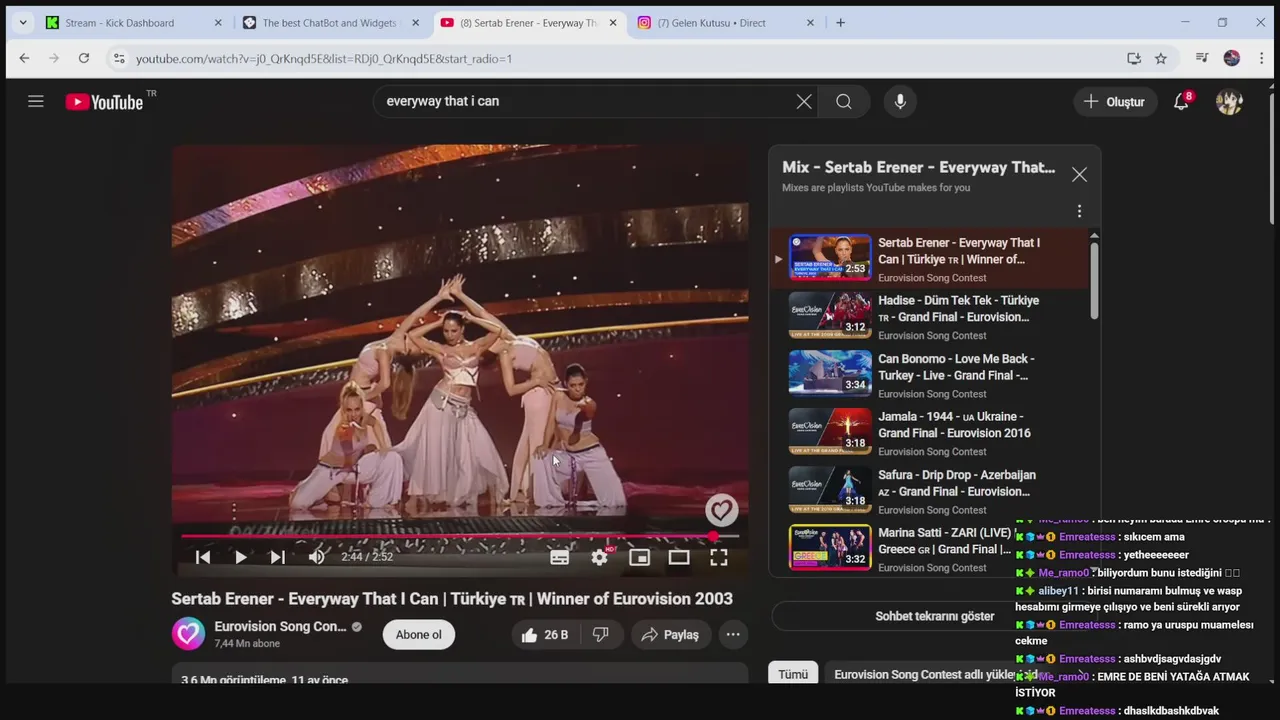Enter full screen mode

(x=719, y=557)
